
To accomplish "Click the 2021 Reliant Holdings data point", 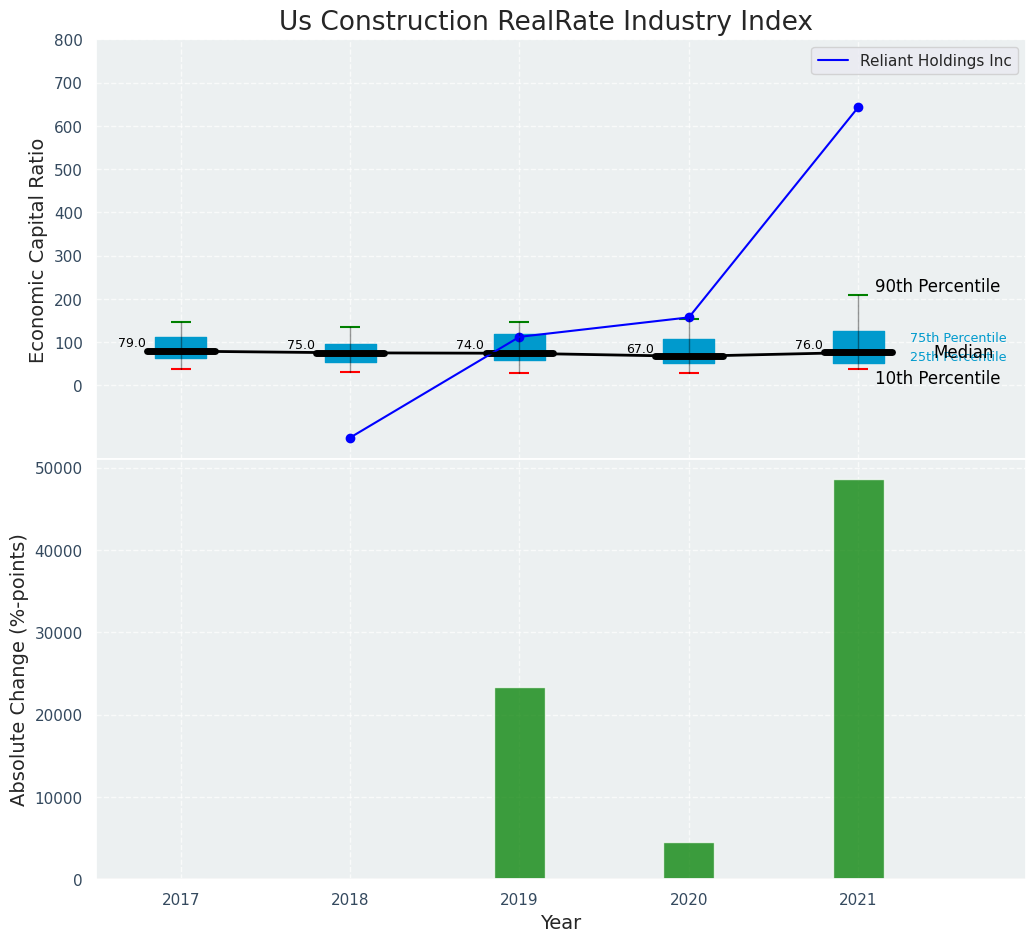I will point(858,107).
